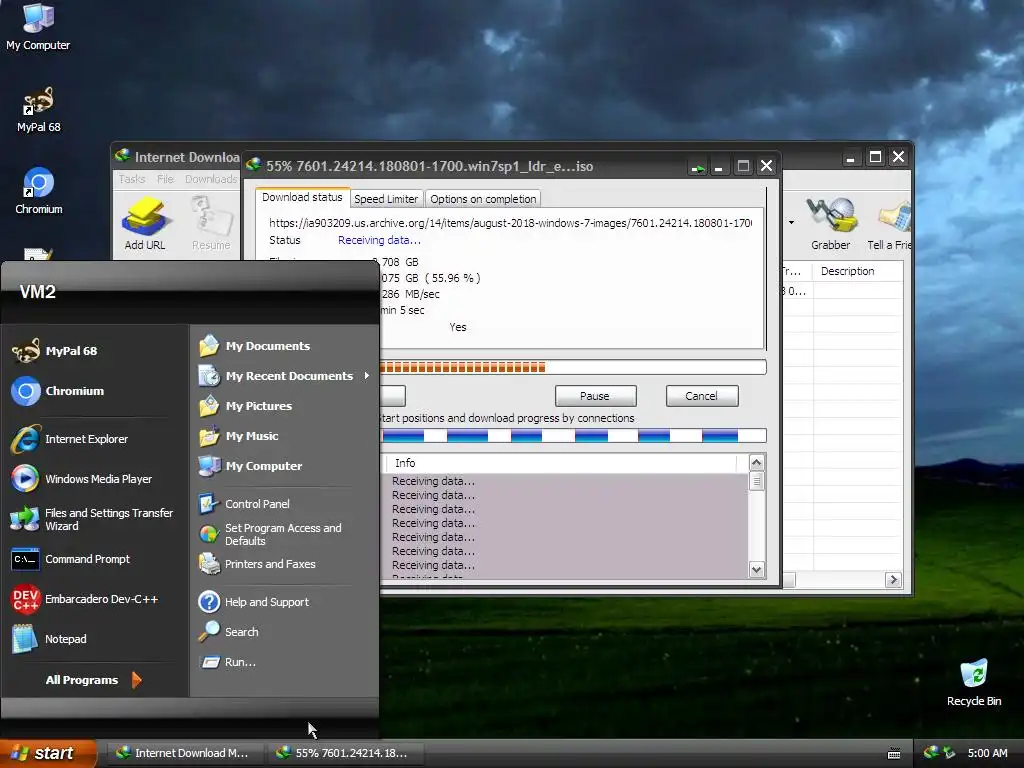Image resolution: width=1024 pixels, height=768 pixels.
Task: Click Tell a Friend toolbar icon
Action: pos(889,224)
